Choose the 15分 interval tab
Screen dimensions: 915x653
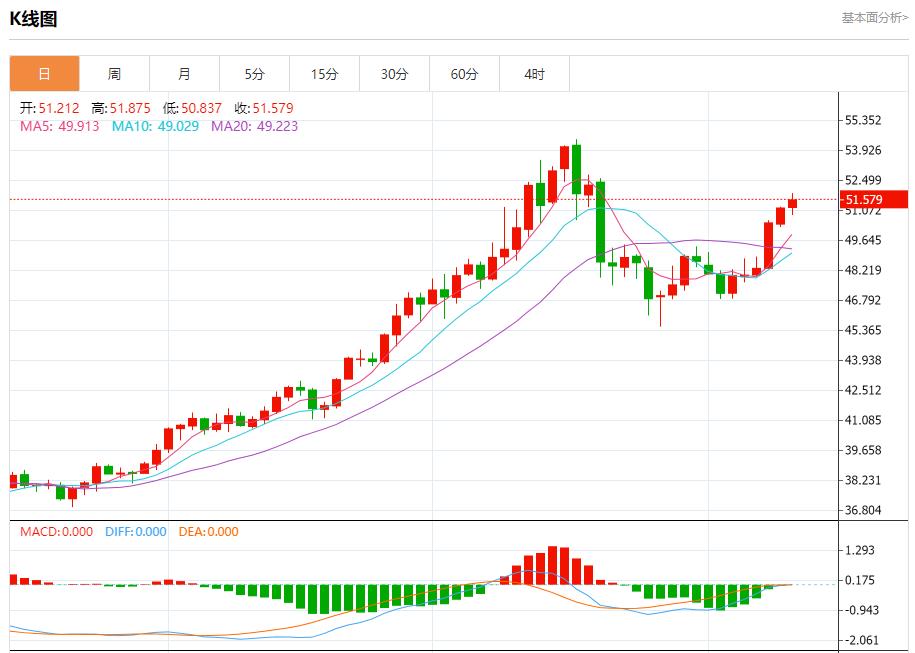[324, 74]
